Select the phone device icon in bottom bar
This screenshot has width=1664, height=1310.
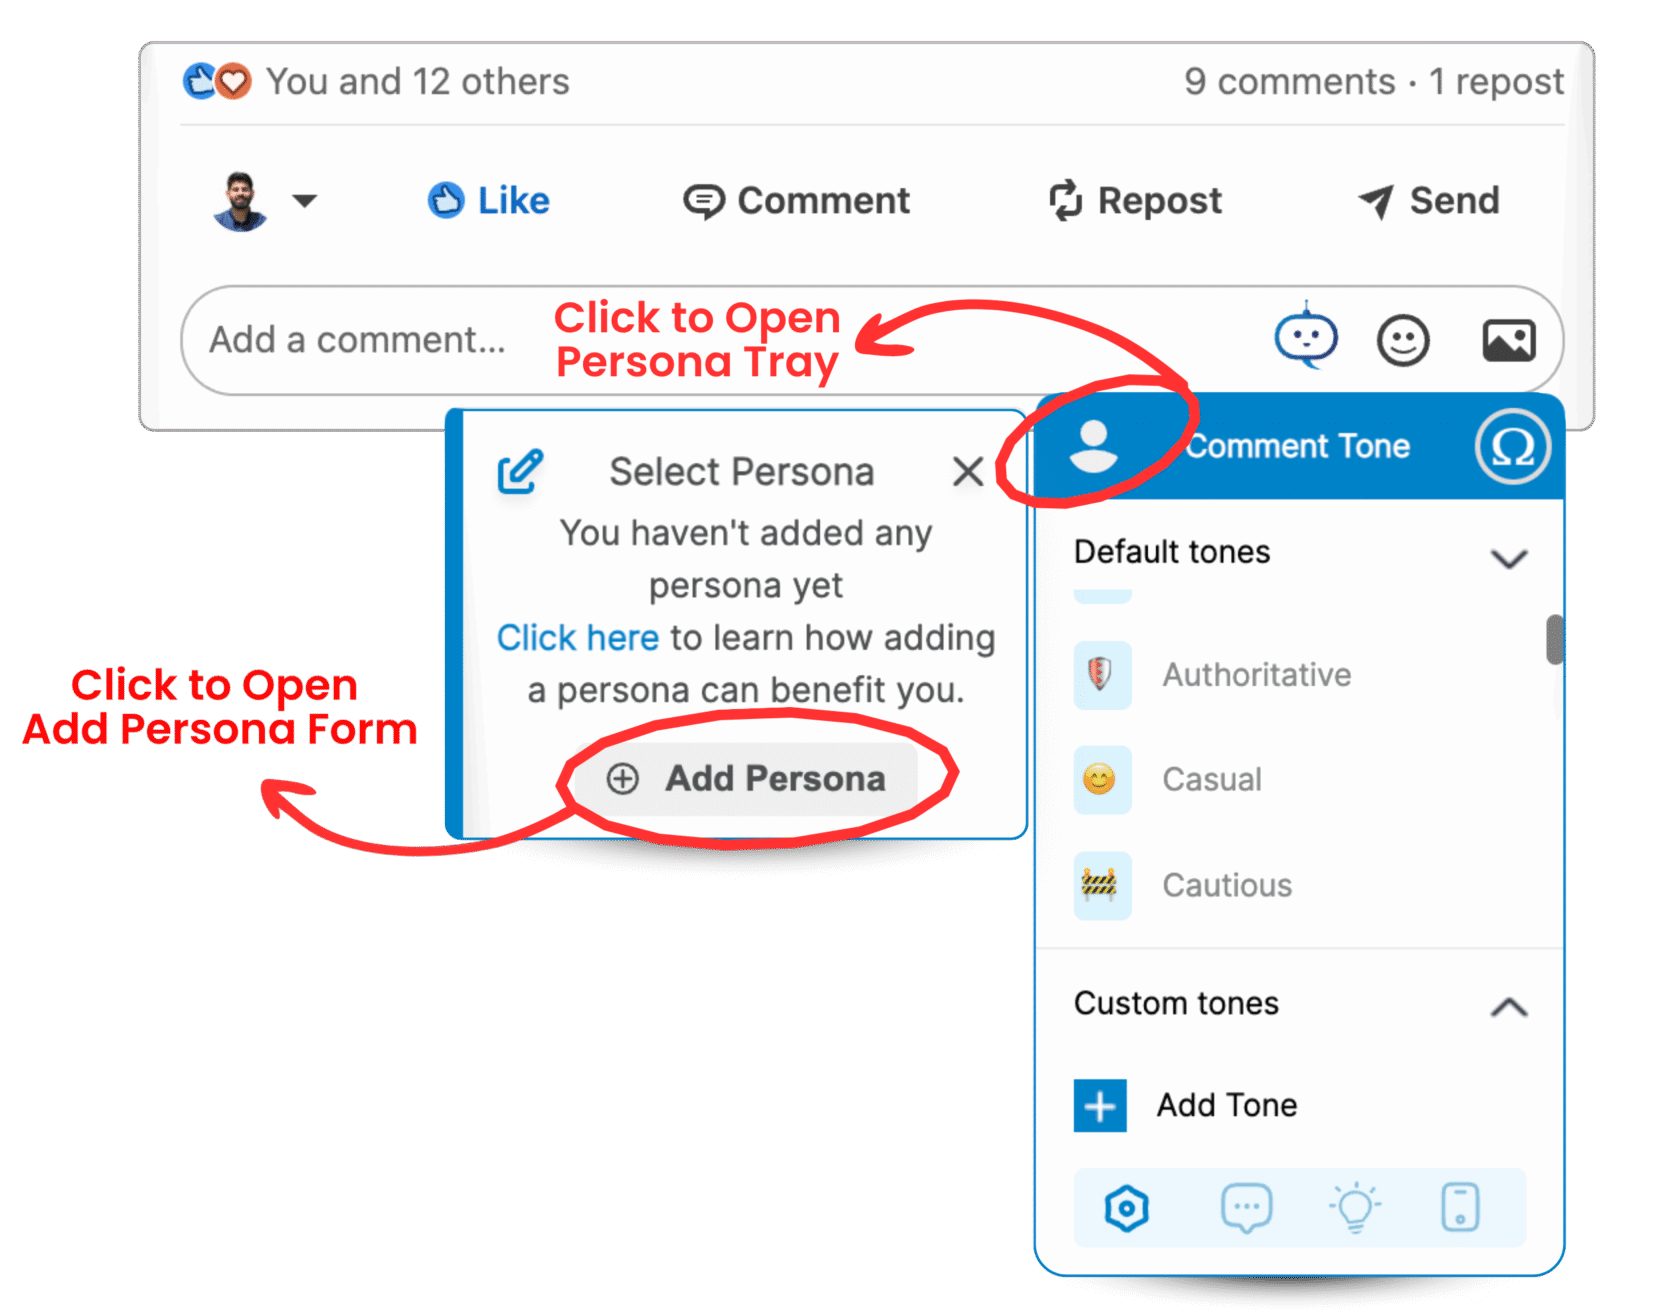(x=1460, y=1207)
